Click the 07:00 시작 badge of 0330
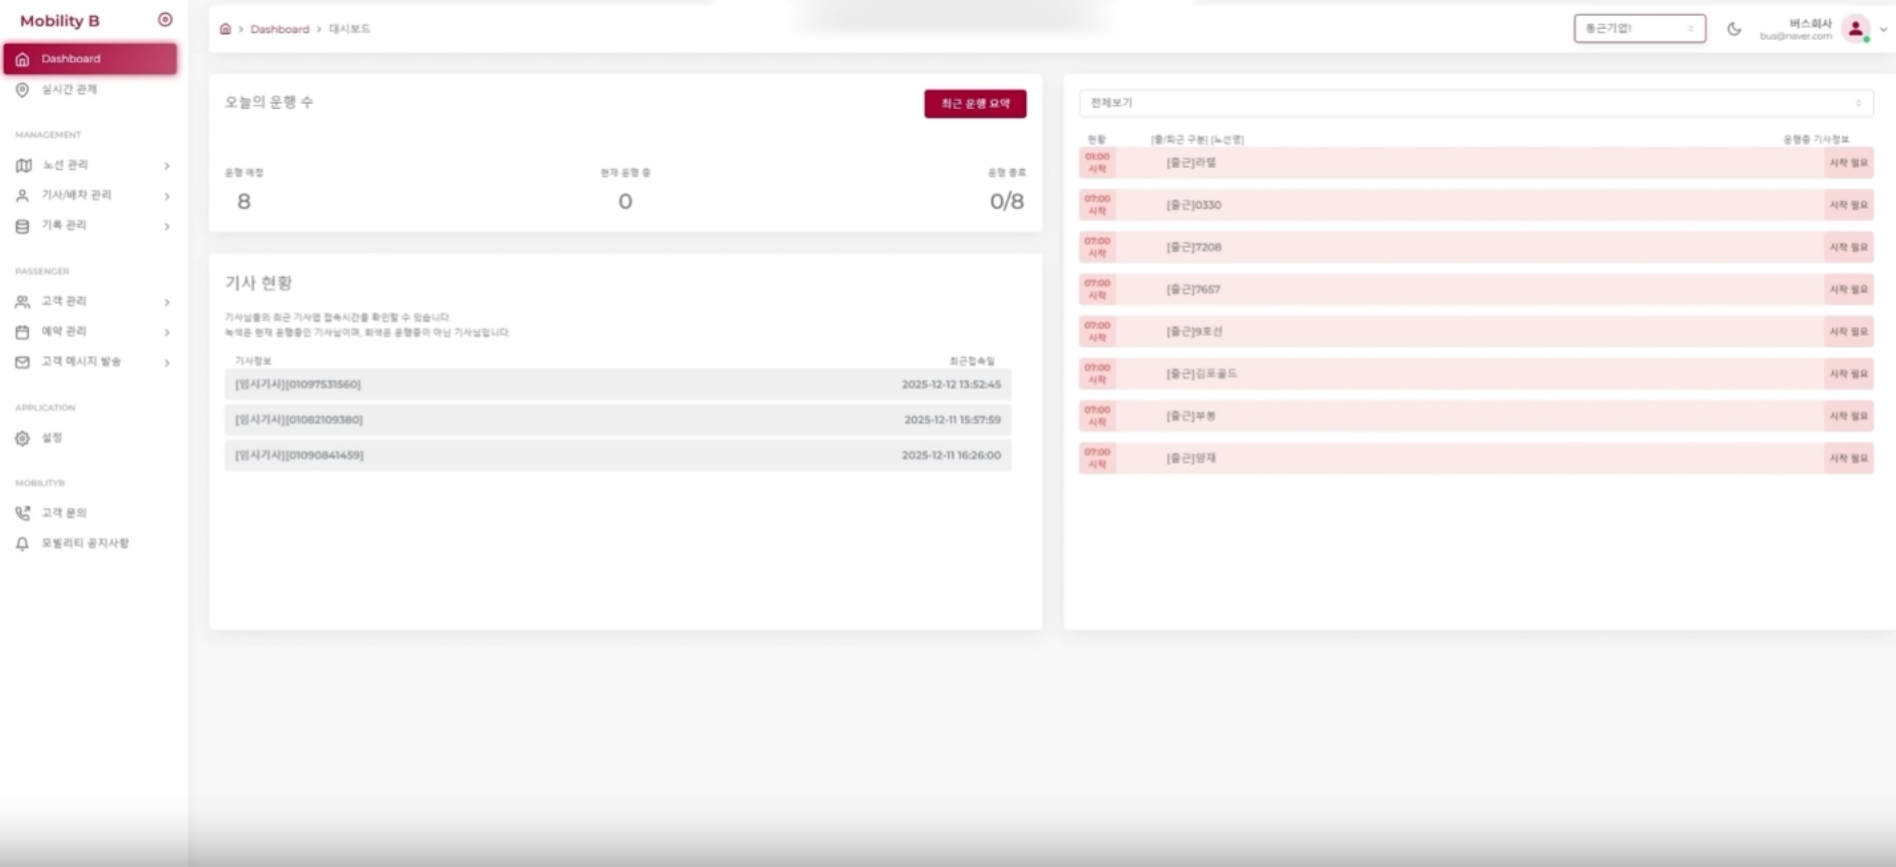This screenshot has height=867, width=1896. click(x=1097, y=205)
